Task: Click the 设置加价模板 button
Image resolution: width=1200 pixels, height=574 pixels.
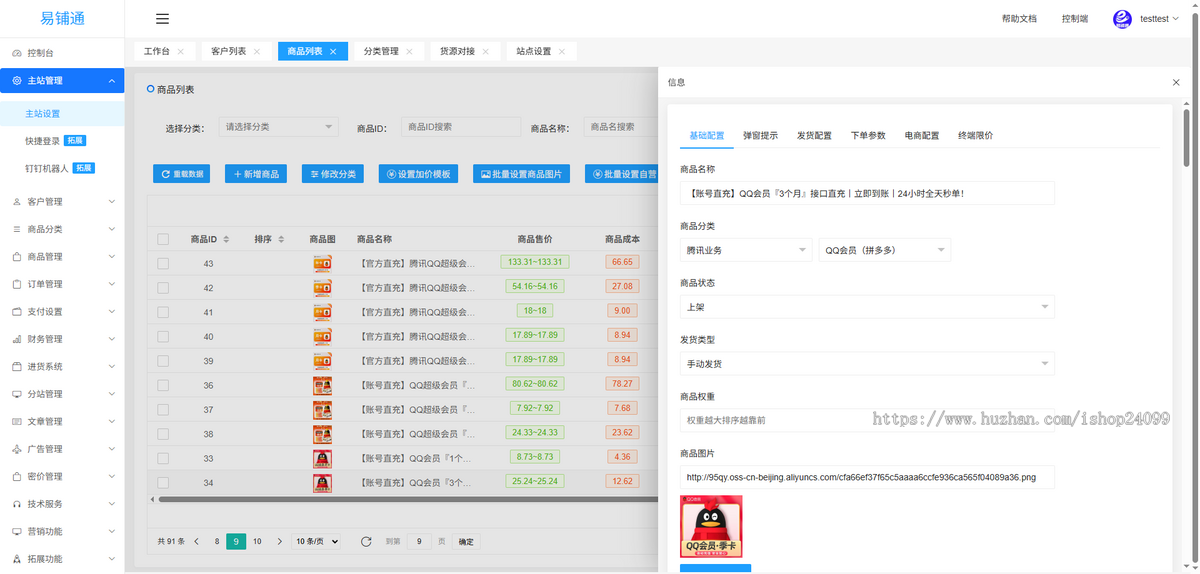Action: tap(418, 174)
